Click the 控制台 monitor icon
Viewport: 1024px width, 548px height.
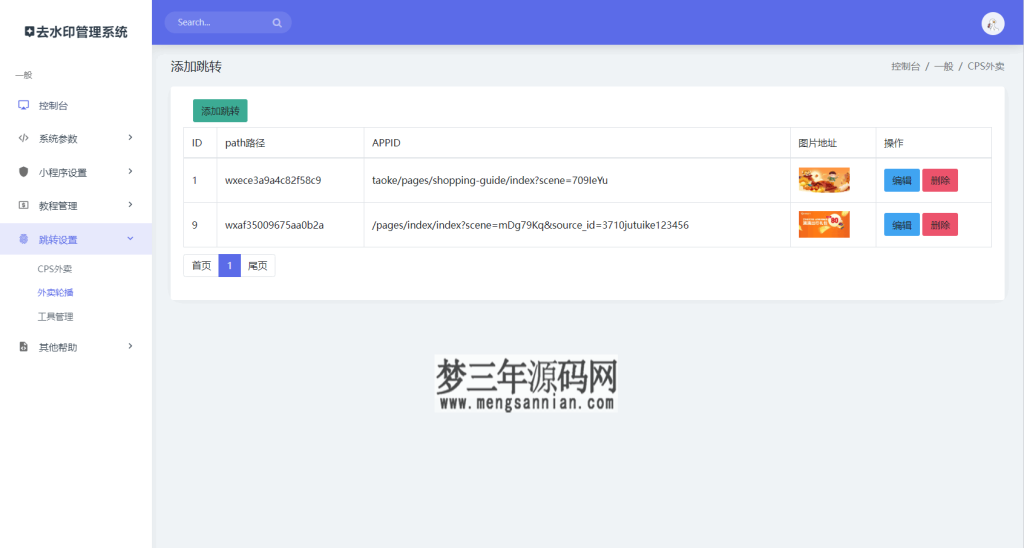tap(24, 105)
